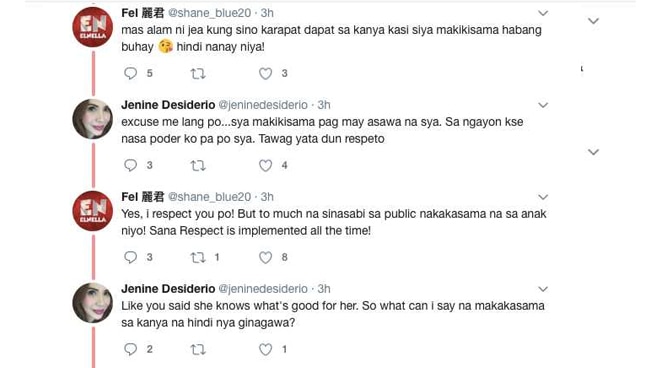Reply to Fel's tweet about jea

130,73
